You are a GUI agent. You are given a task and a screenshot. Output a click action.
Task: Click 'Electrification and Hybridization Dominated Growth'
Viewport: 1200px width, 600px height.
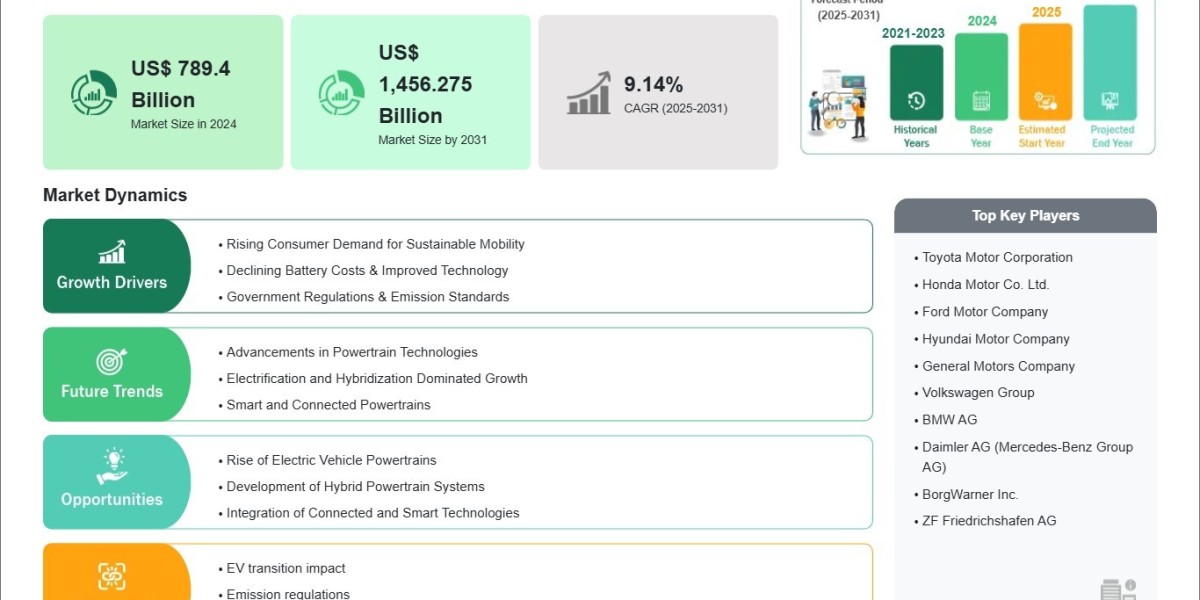[377, 378]
